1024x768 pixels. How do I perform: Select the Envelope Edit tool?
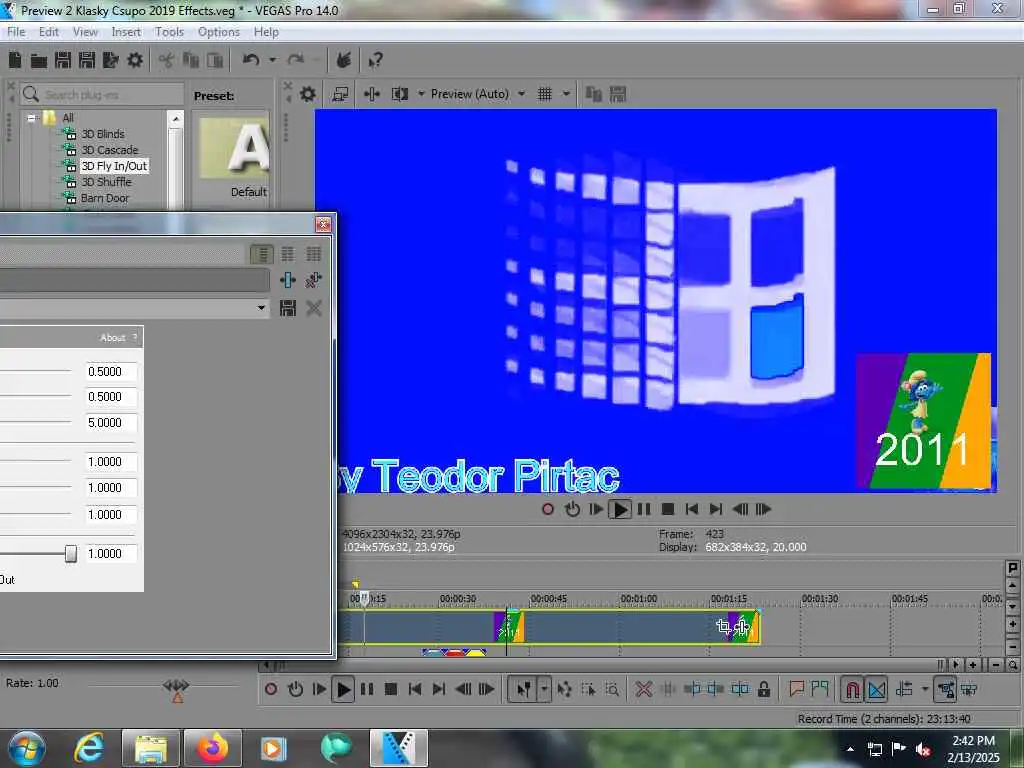coord(565,689)
